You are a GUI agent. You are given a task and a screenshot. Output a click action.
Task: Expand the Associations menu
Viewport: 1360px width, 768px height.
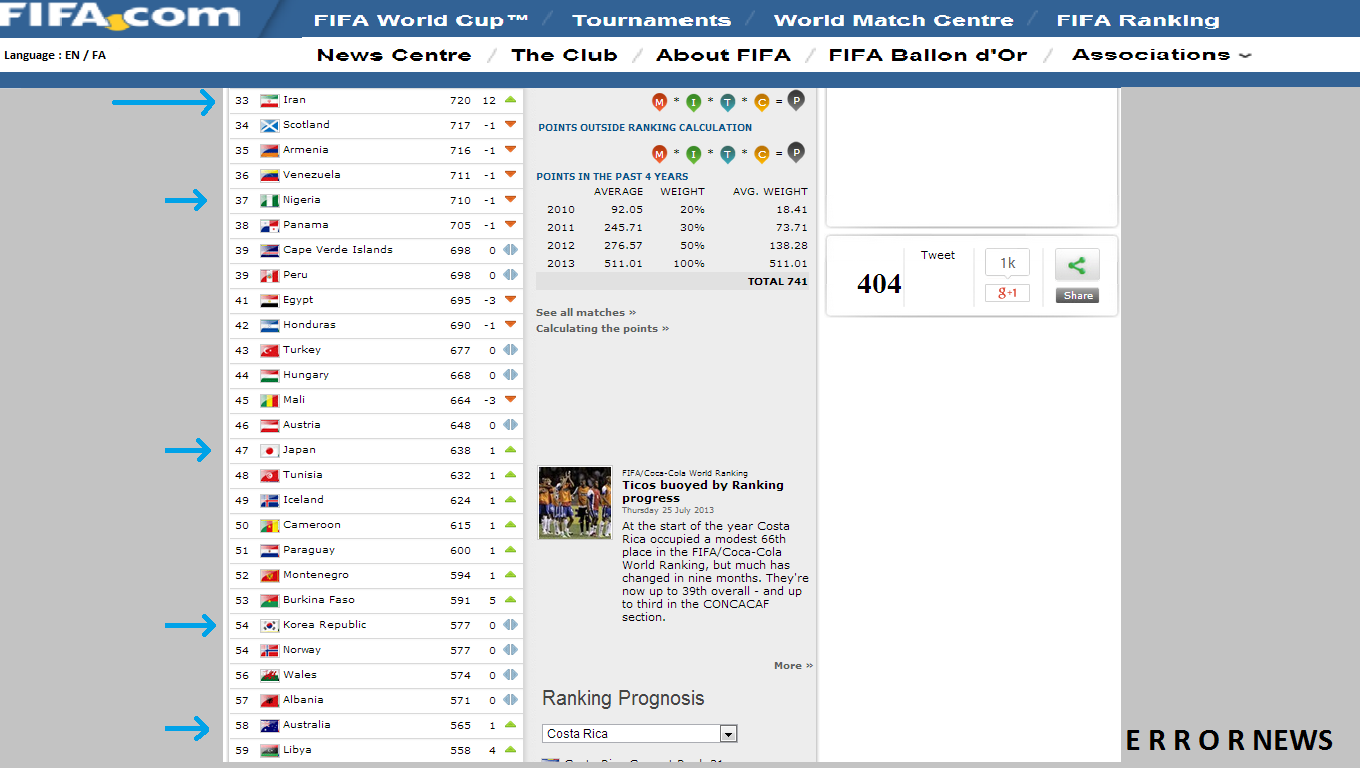pyautogui.click(x=1161, y=55)
